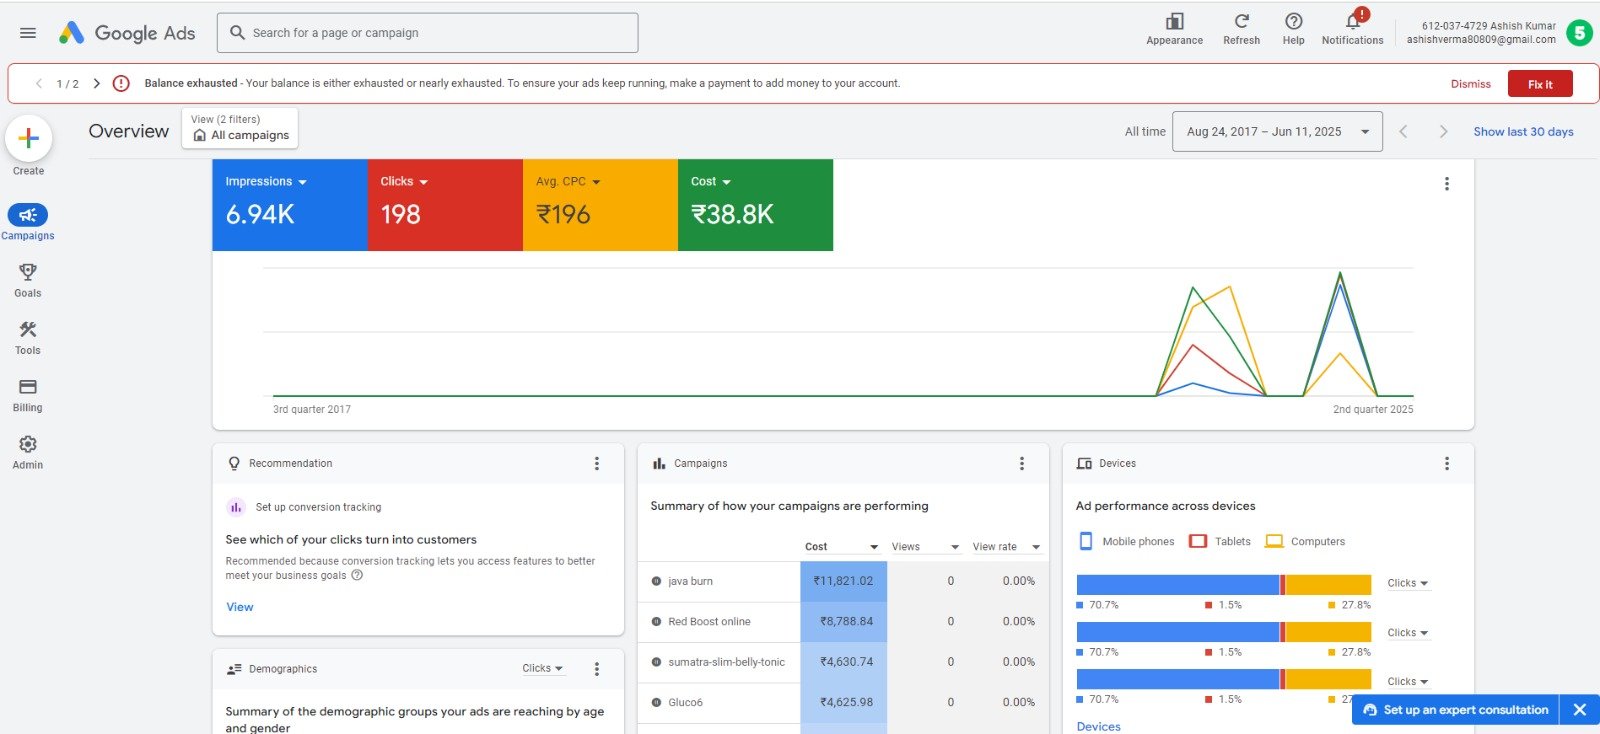Open the Devices link at card bottom
This screenshot has width=1600, height=734.
[x=1098, y=726]
